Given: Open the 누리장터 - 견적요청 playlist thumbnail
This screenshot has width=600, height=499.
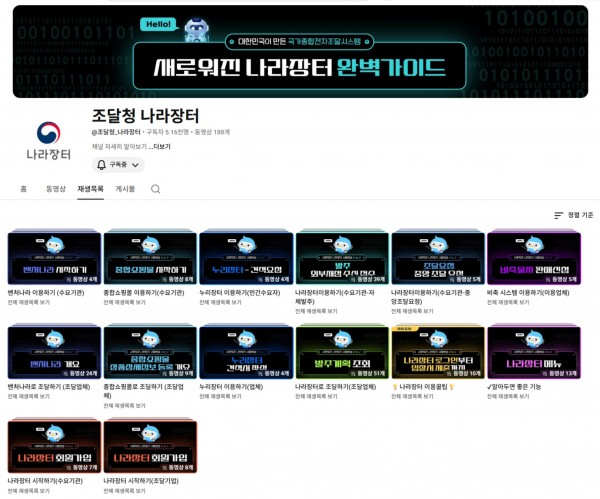Looking at the screenshot, I should (x=246, y=258).
